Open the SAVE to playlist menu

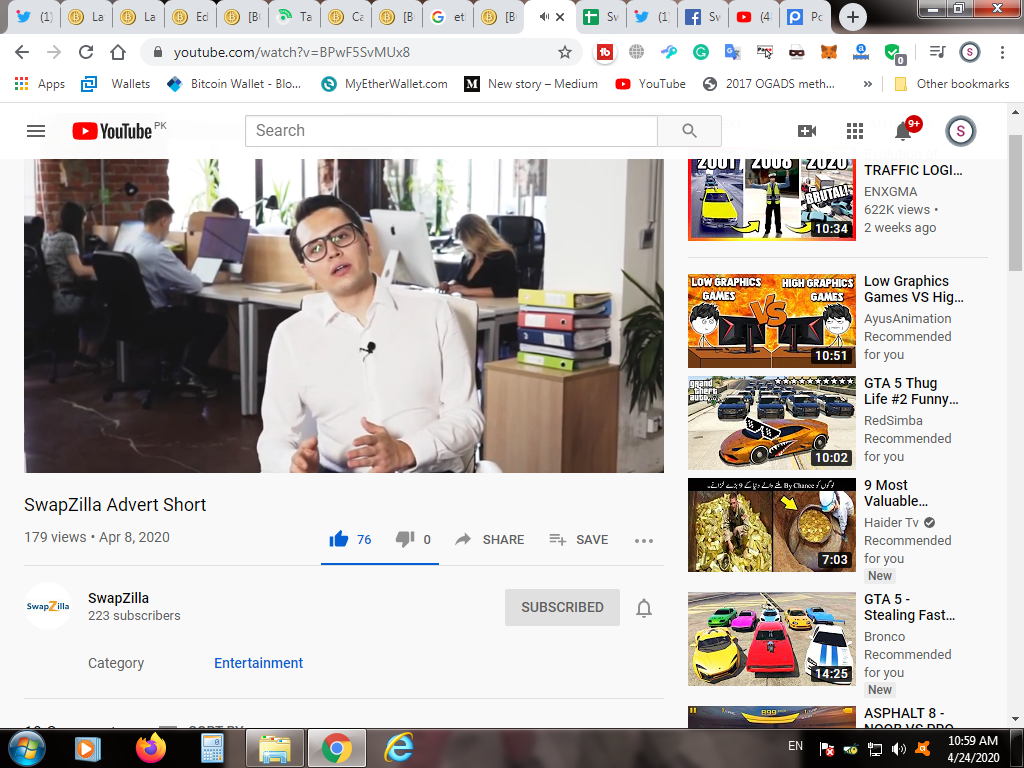click(579, 539)
